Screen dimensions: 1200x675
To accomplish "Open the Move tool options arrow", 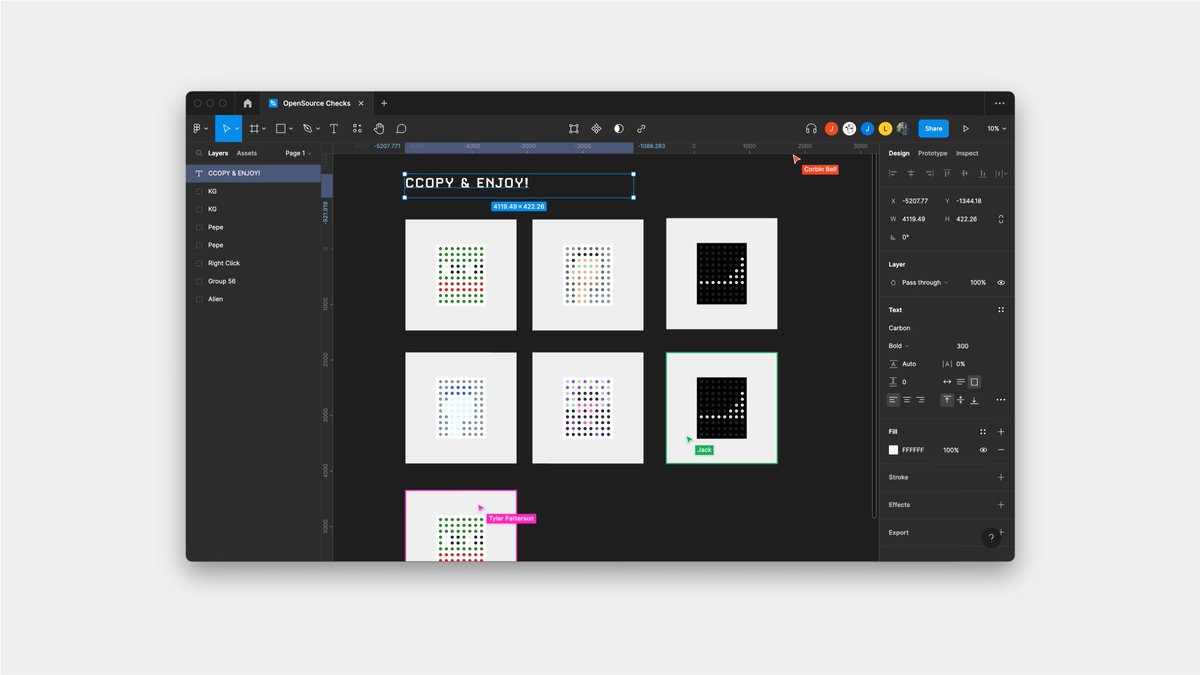I will point(237,129).
